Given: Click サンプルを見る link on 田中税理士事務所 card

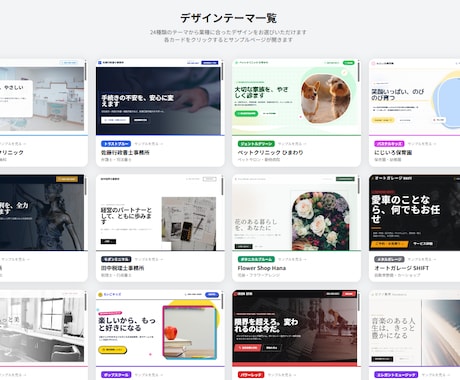Looking at the screenshot, I should [149, 259].
